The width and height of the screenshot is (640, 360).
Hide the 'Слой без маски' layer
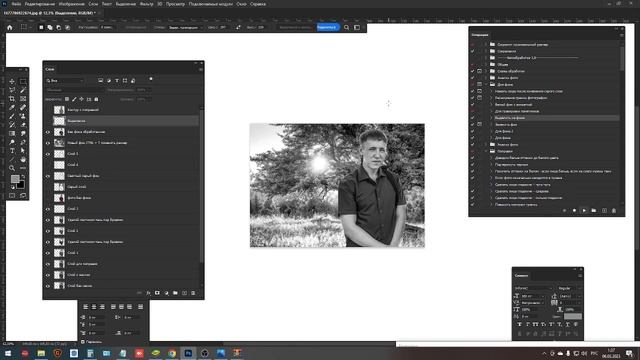pos(48,286)
